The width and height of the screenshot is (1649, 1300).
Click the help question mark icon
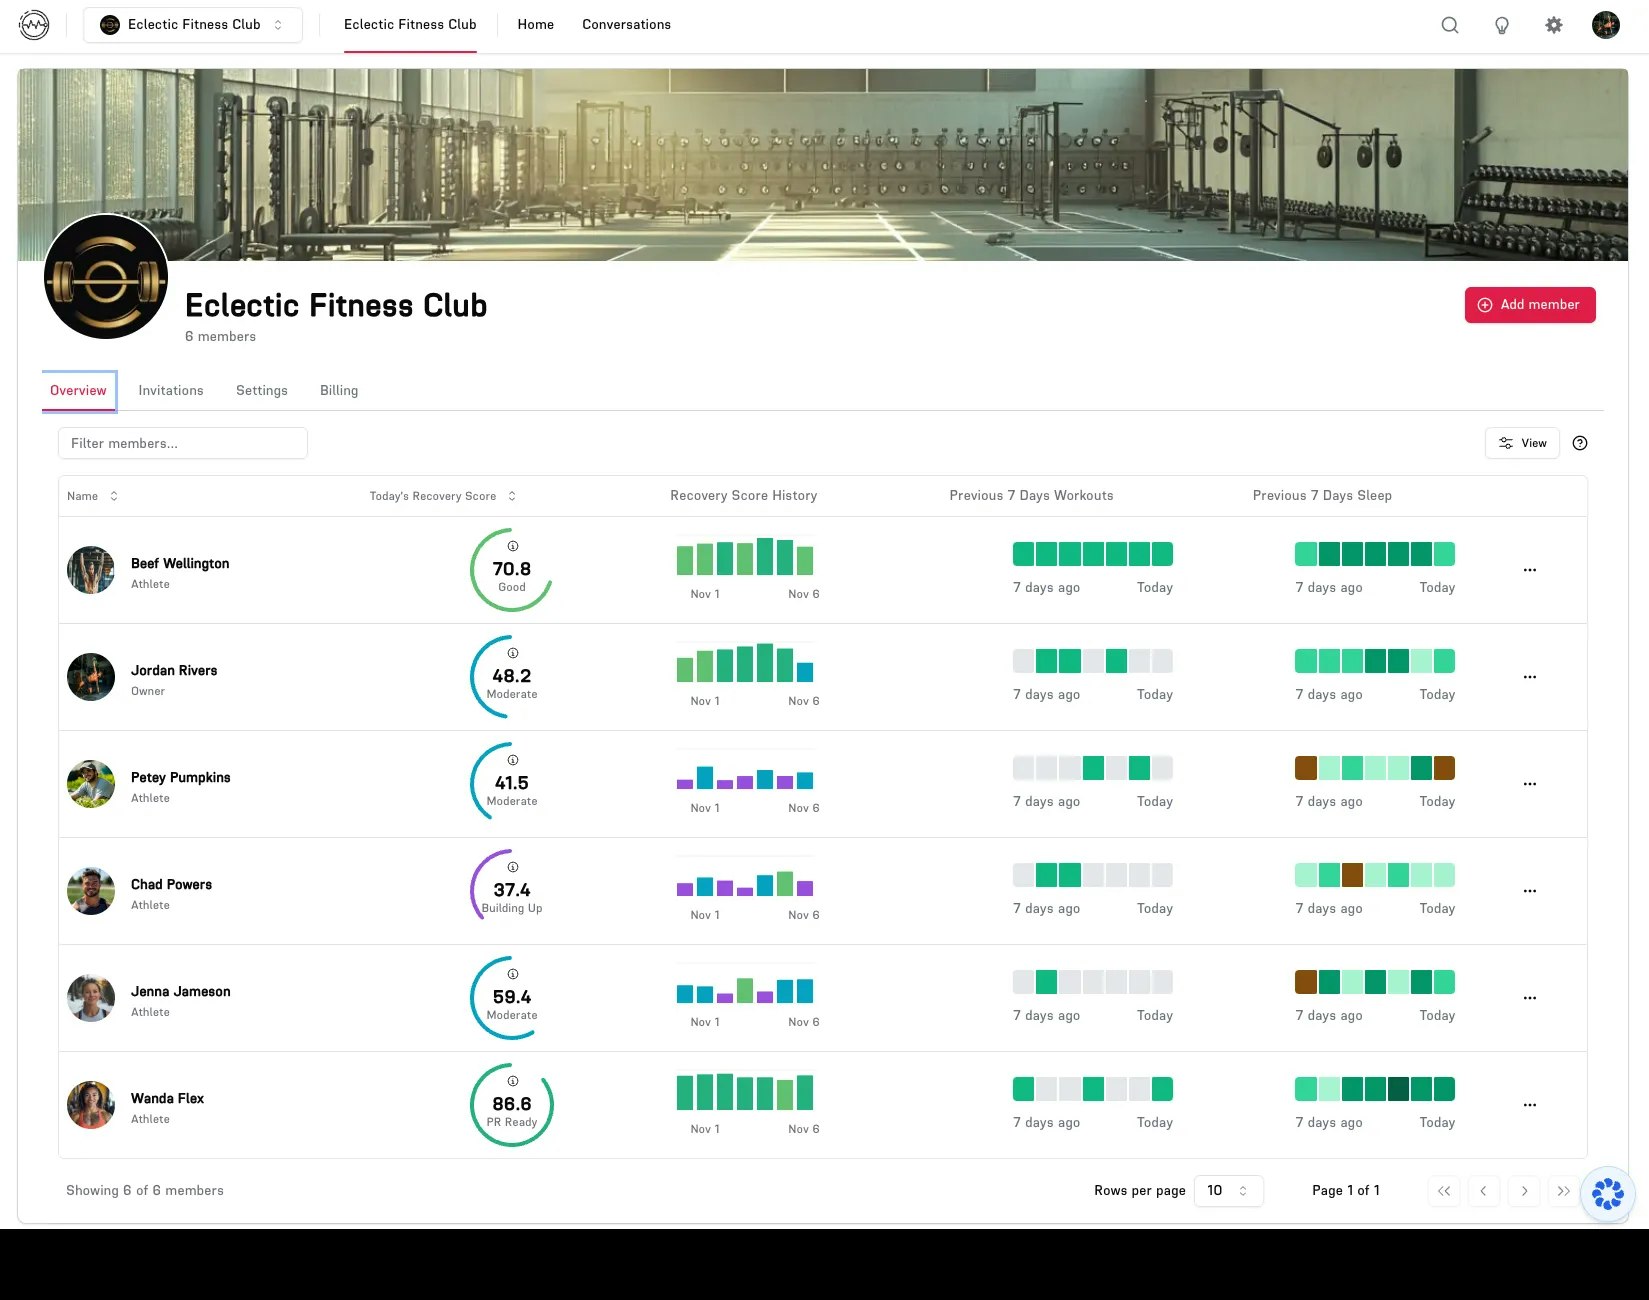coord(1580,443)
